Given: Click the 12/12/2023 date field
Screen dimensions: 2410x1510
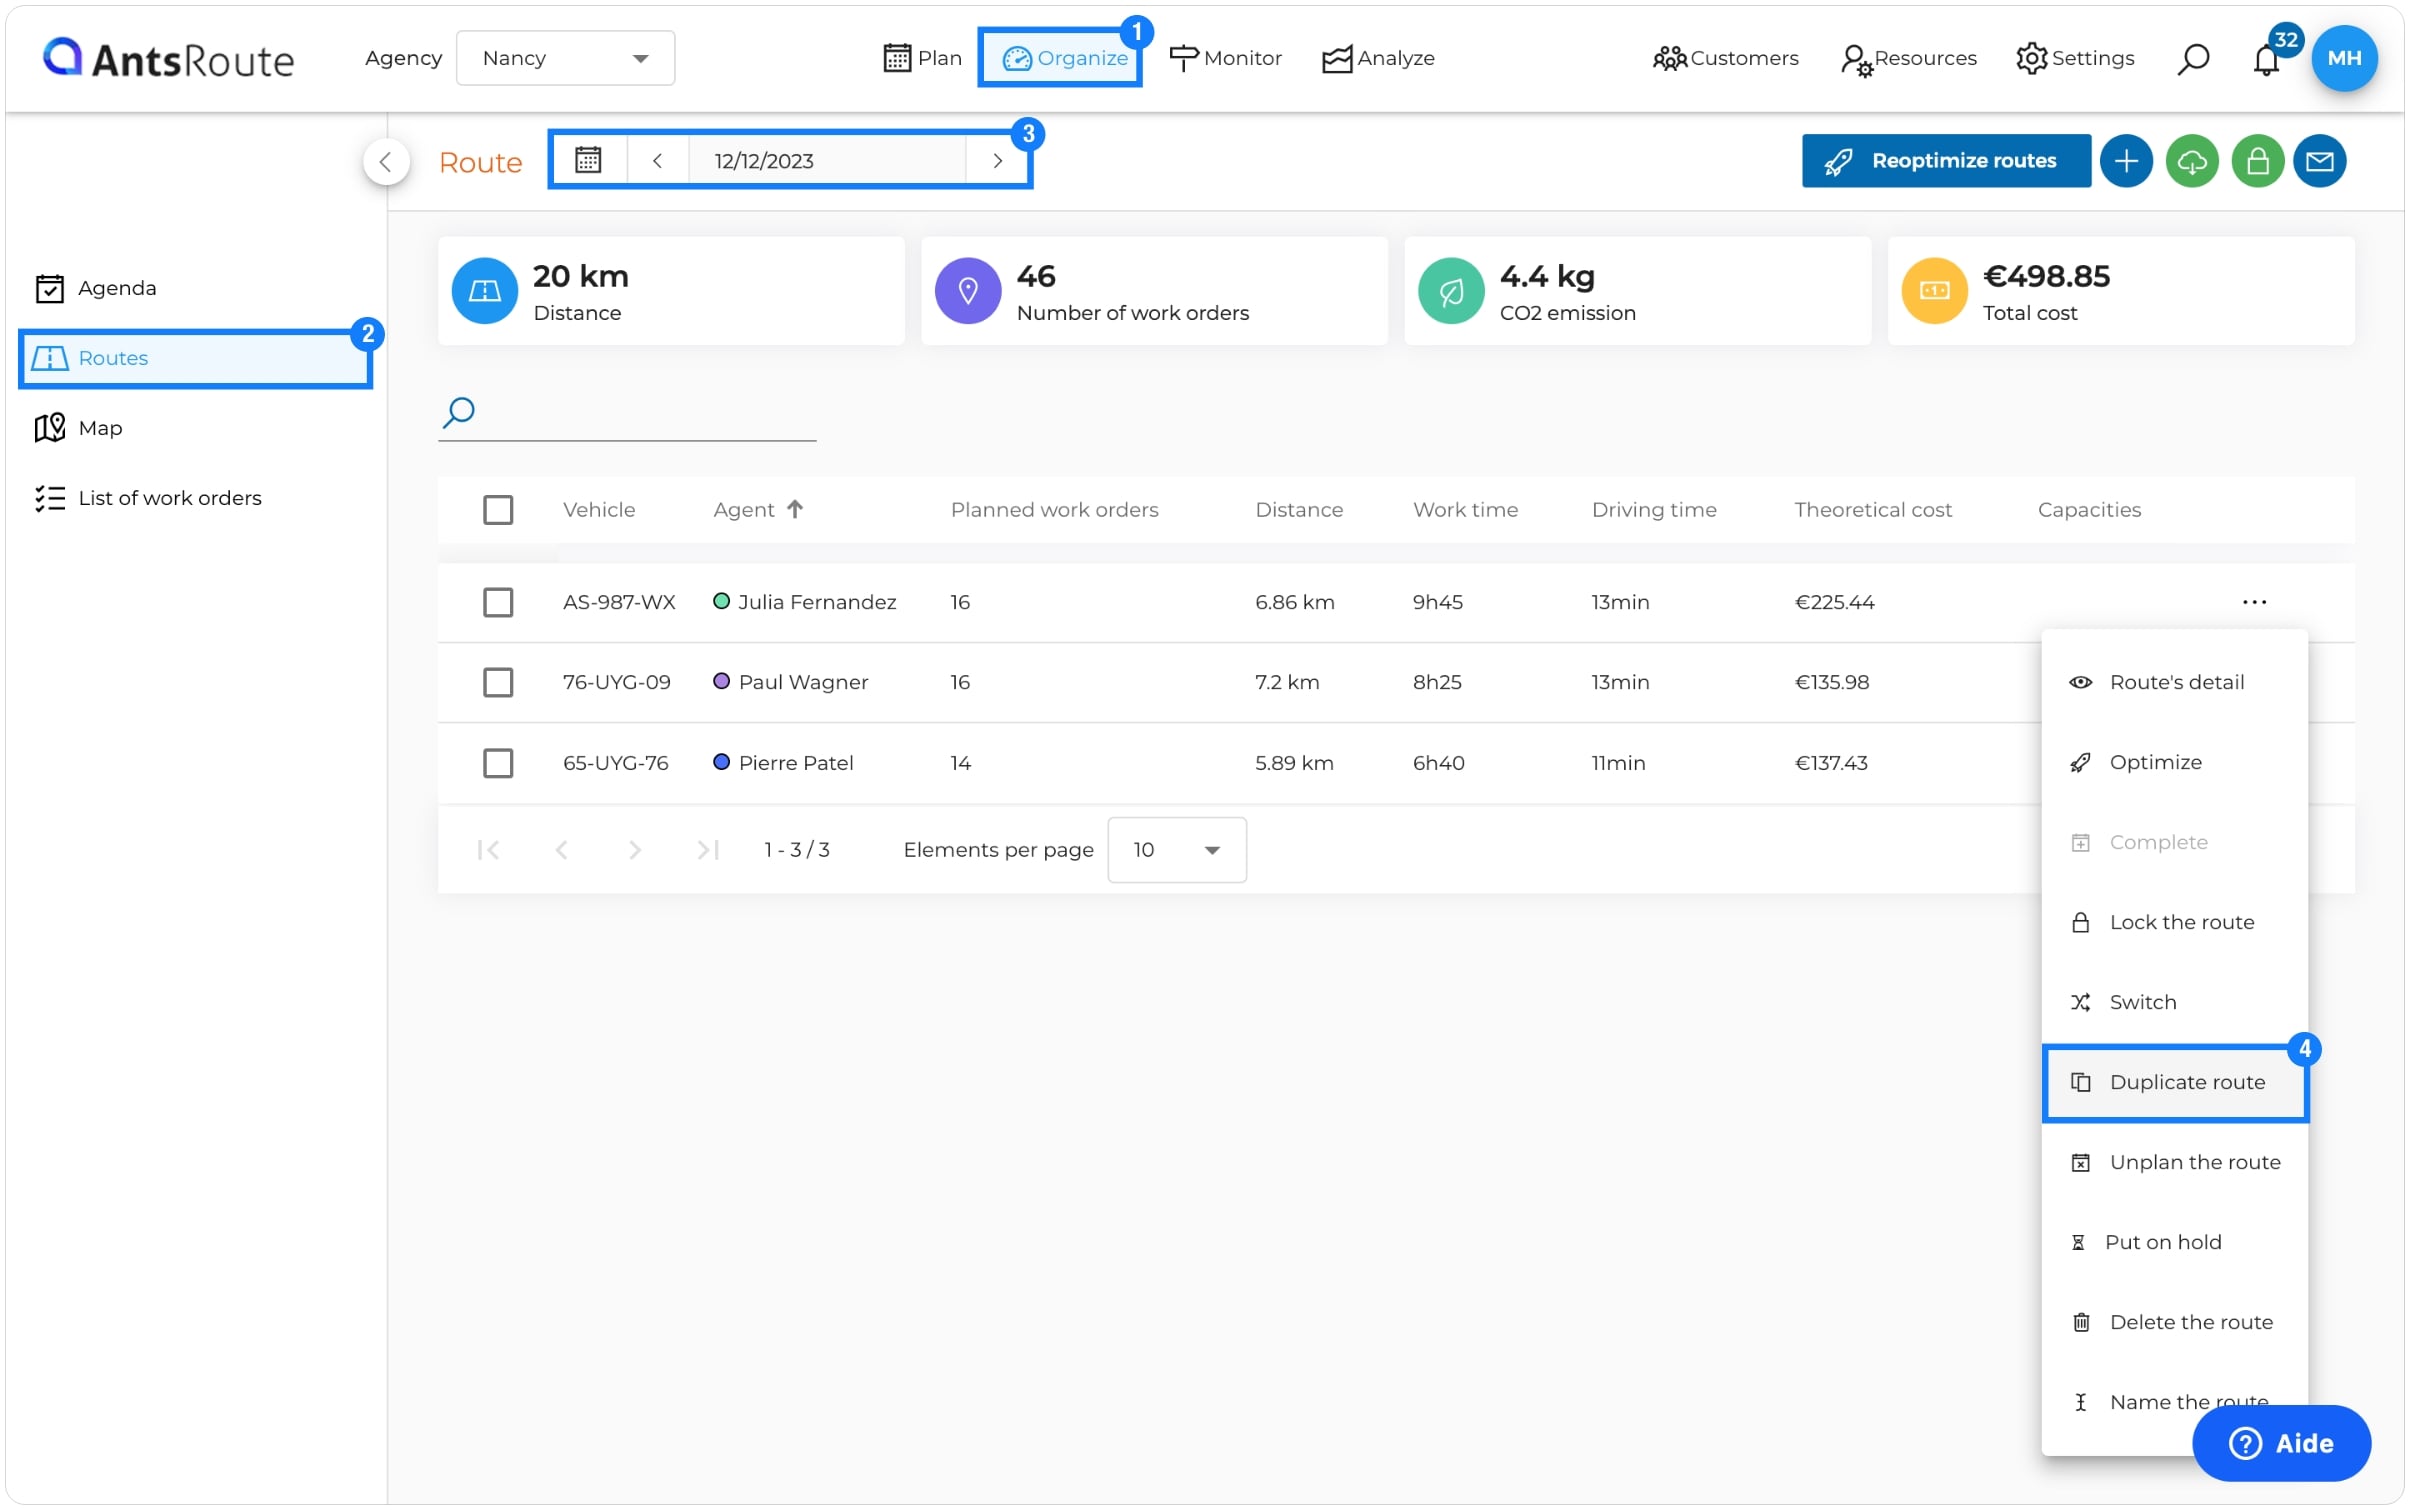Looking at the screenshot, I should [827, 160].
